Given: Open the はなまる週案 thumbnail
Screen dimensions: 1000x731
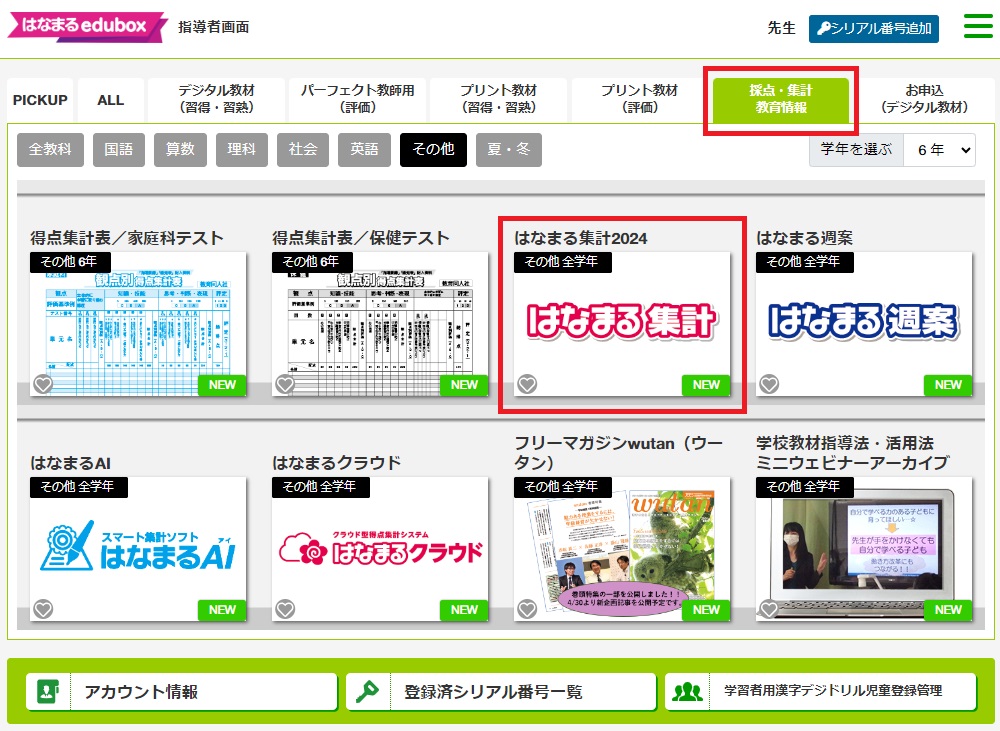Looking at the screenshot, I should point(864,324).
